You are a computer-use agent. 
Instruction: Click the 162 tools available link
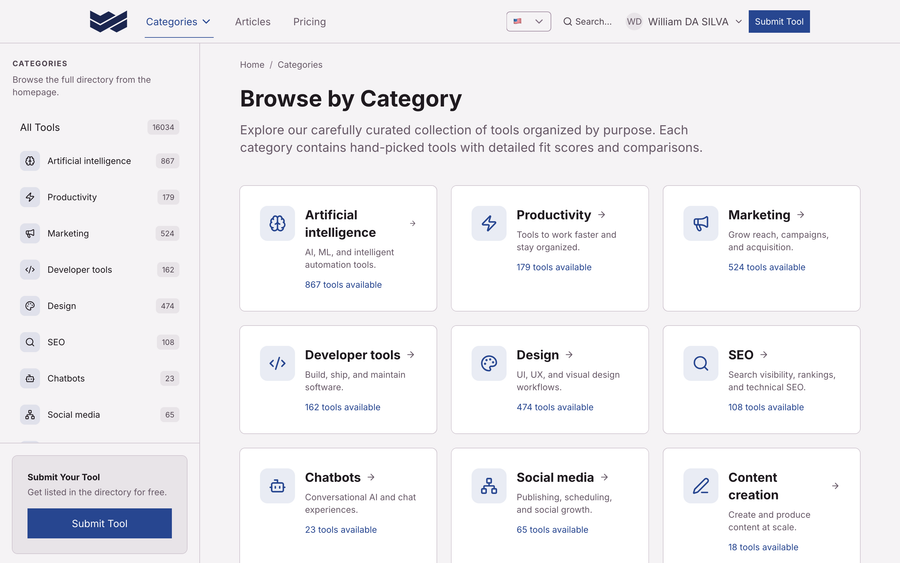click(343, 407)
